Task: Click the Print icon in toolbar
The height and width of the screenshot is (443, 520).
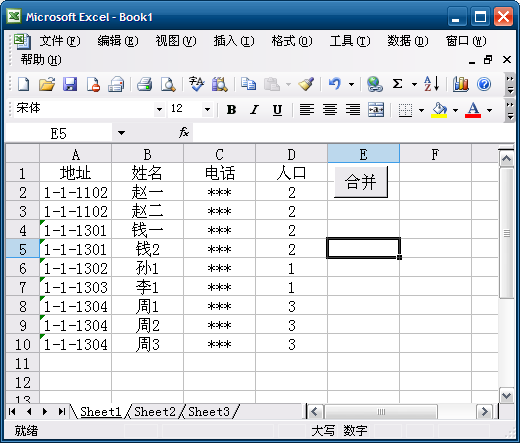Action: click(145, 84)
